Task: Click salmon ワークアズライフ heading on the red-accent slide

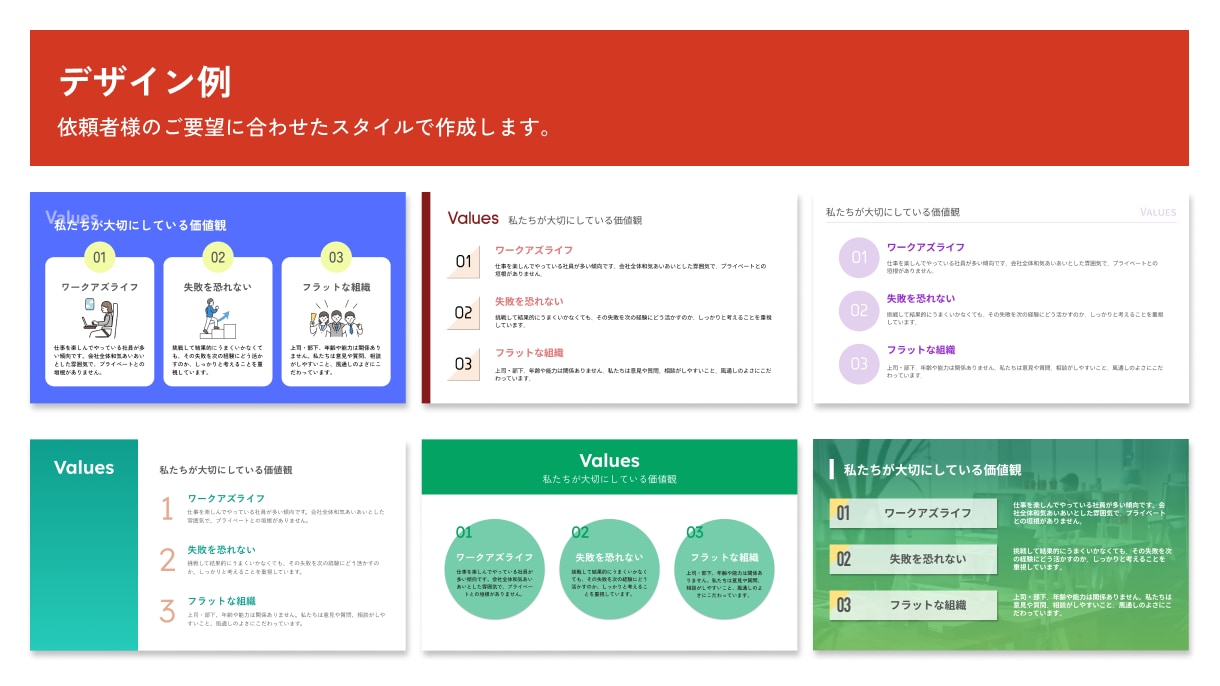Action: point(534,250)
